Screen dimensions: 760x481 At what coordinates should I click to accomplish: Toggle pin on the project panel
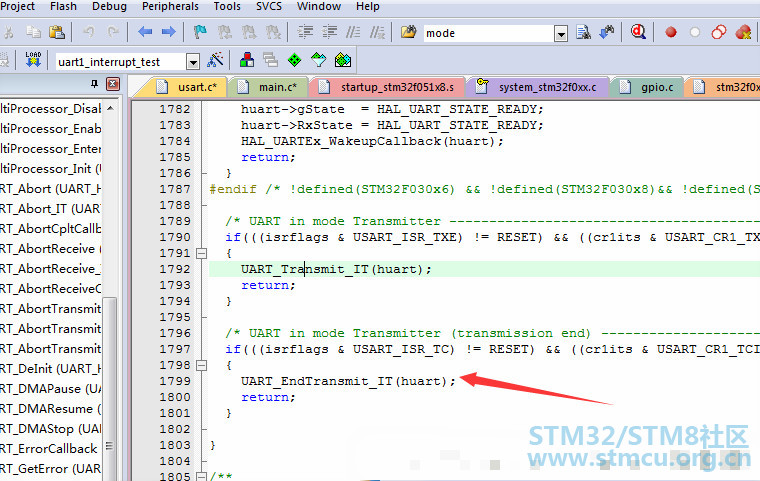point(95,85)
